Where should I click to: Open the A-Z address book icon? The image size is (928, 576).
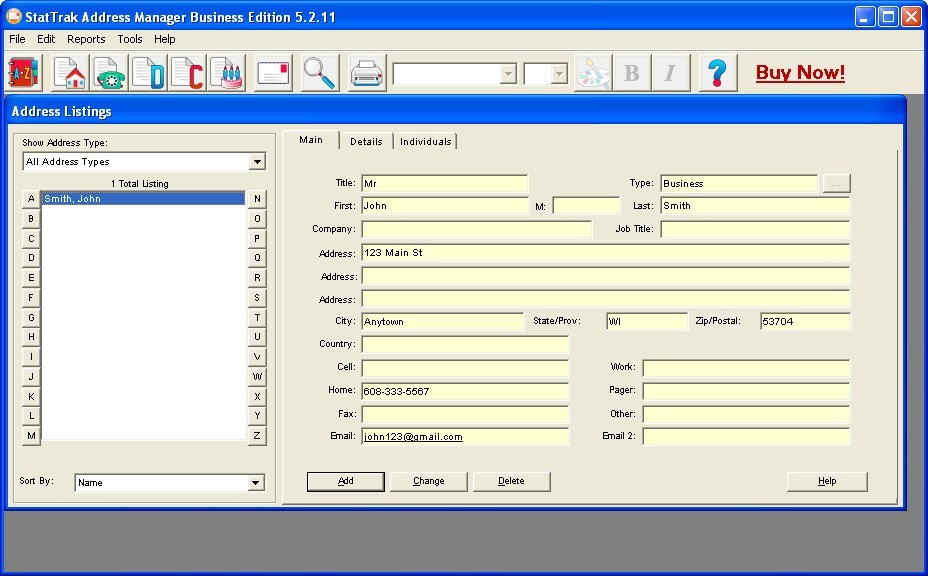coord(24,73)
